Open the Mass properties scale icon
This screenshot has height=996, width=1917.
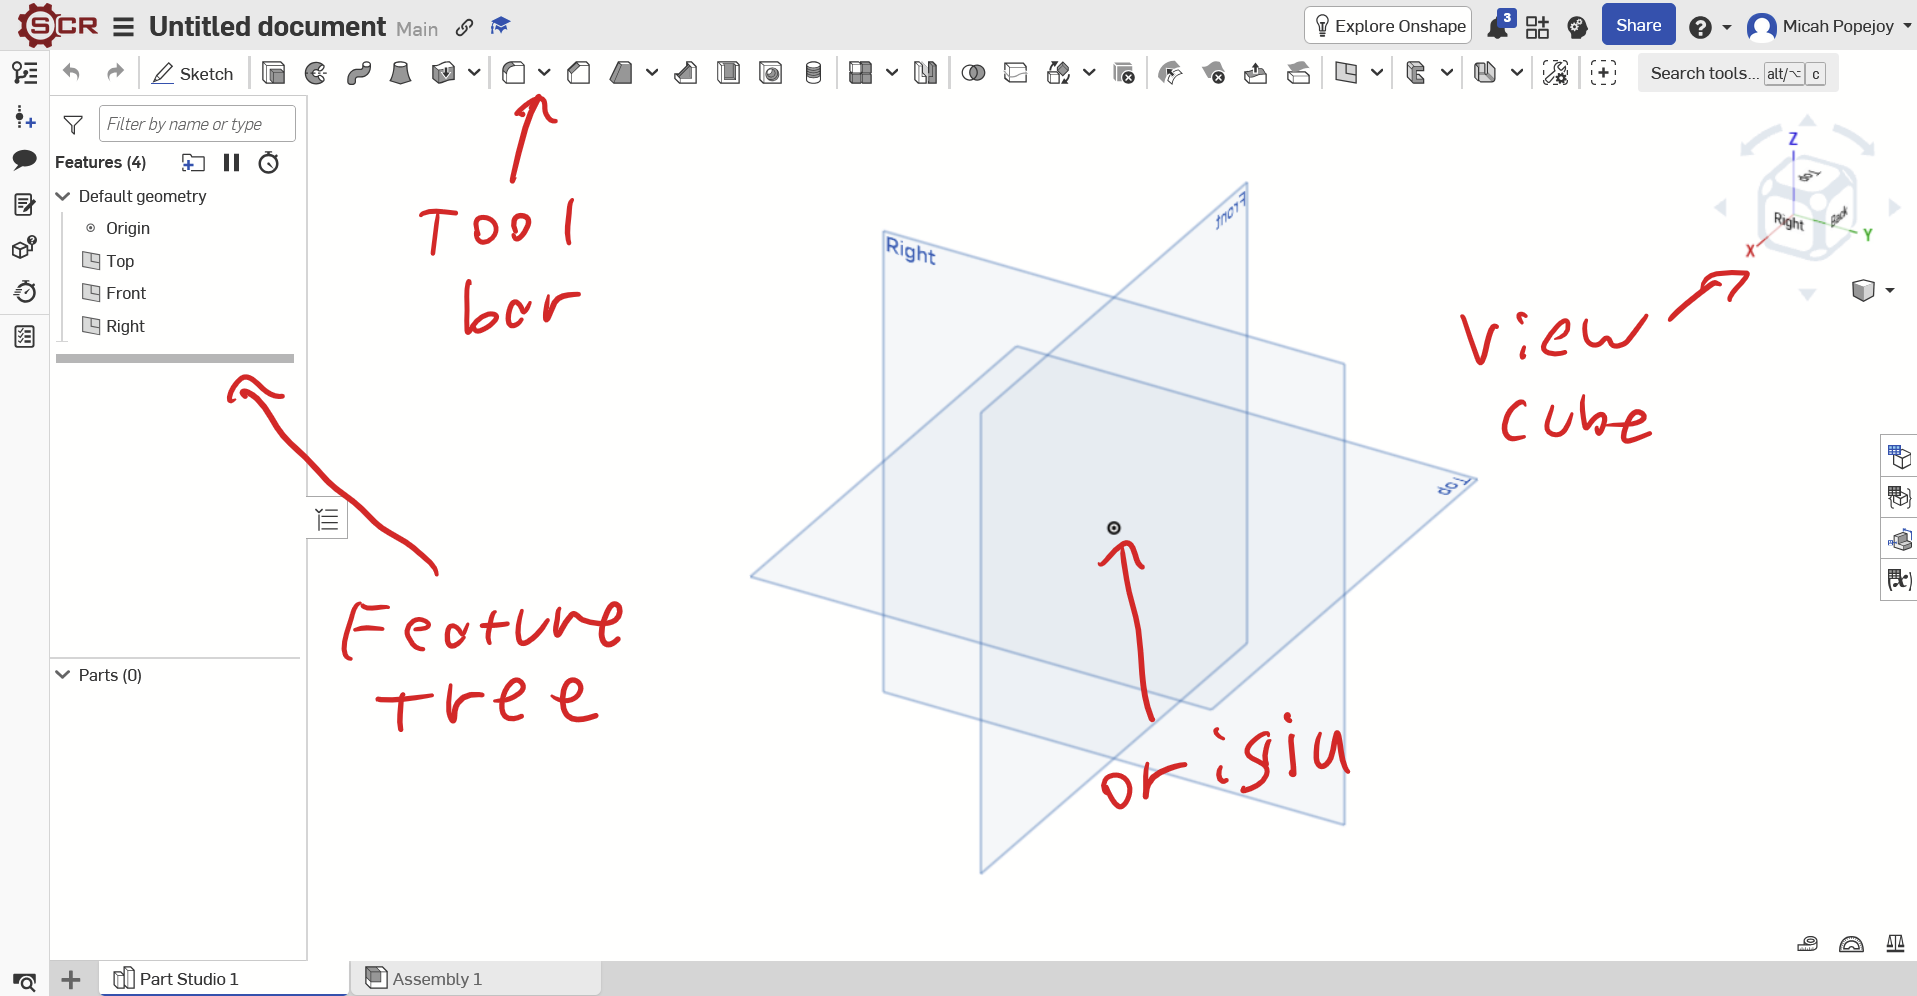point(1895,943)
